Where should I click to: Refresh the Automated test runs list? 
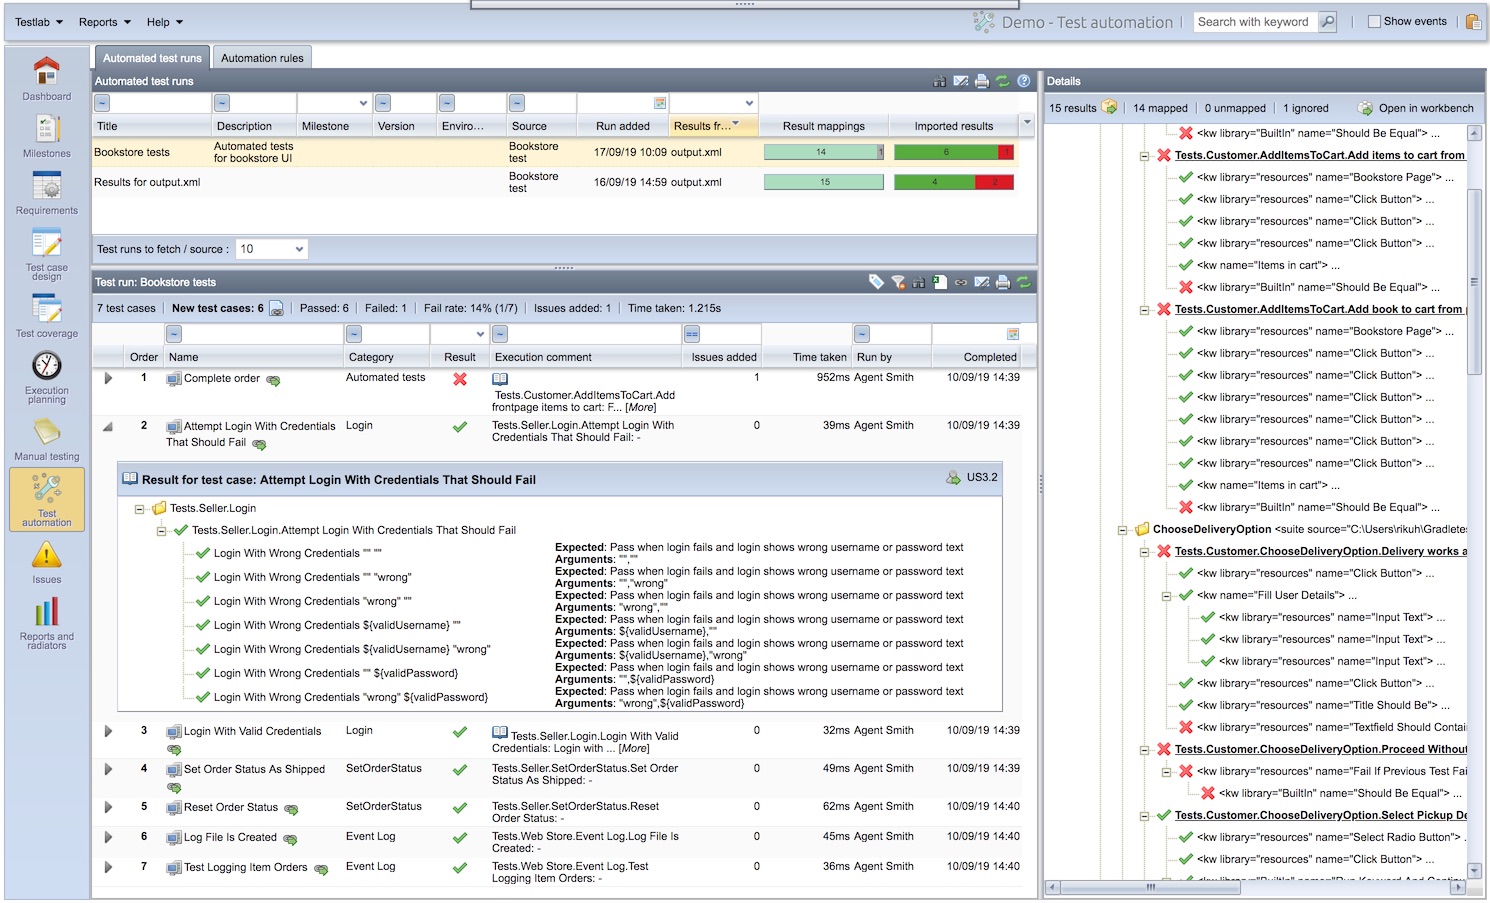click(1002, 81)
